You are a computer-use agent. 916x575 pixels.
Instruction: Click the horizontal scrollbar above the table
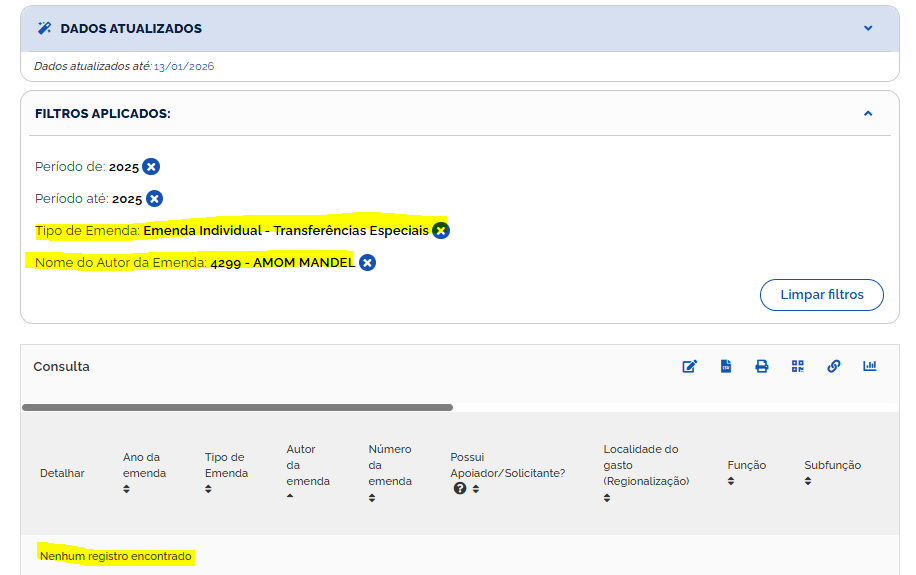tap(237, 408)
